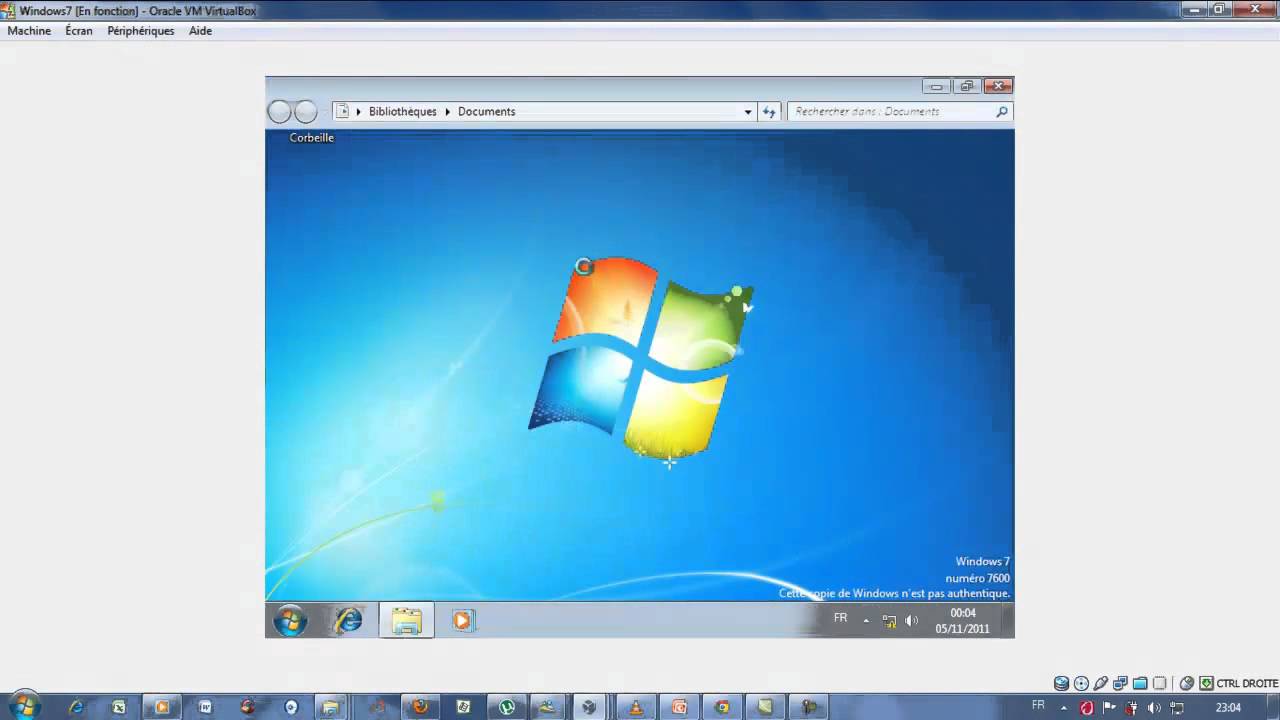Image resolution: width=1280 pixels, height=720 pixels.
Task: Click the VirtualBox shared folders indicator
Action: (x=1140, y=684)
